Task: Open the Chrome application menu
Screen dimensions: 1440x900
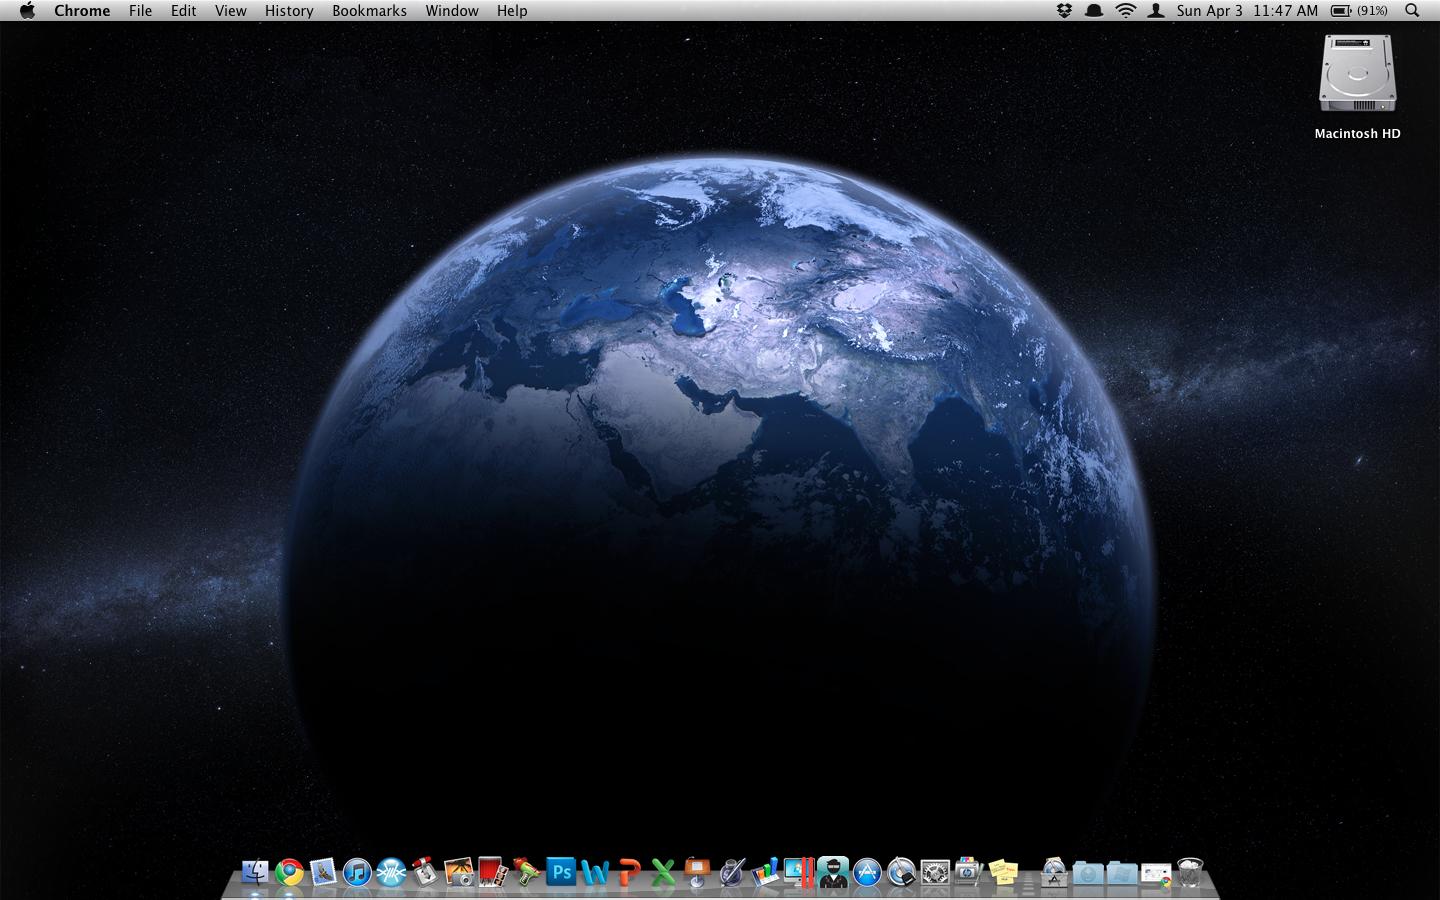Action: [x=82, y=11]
